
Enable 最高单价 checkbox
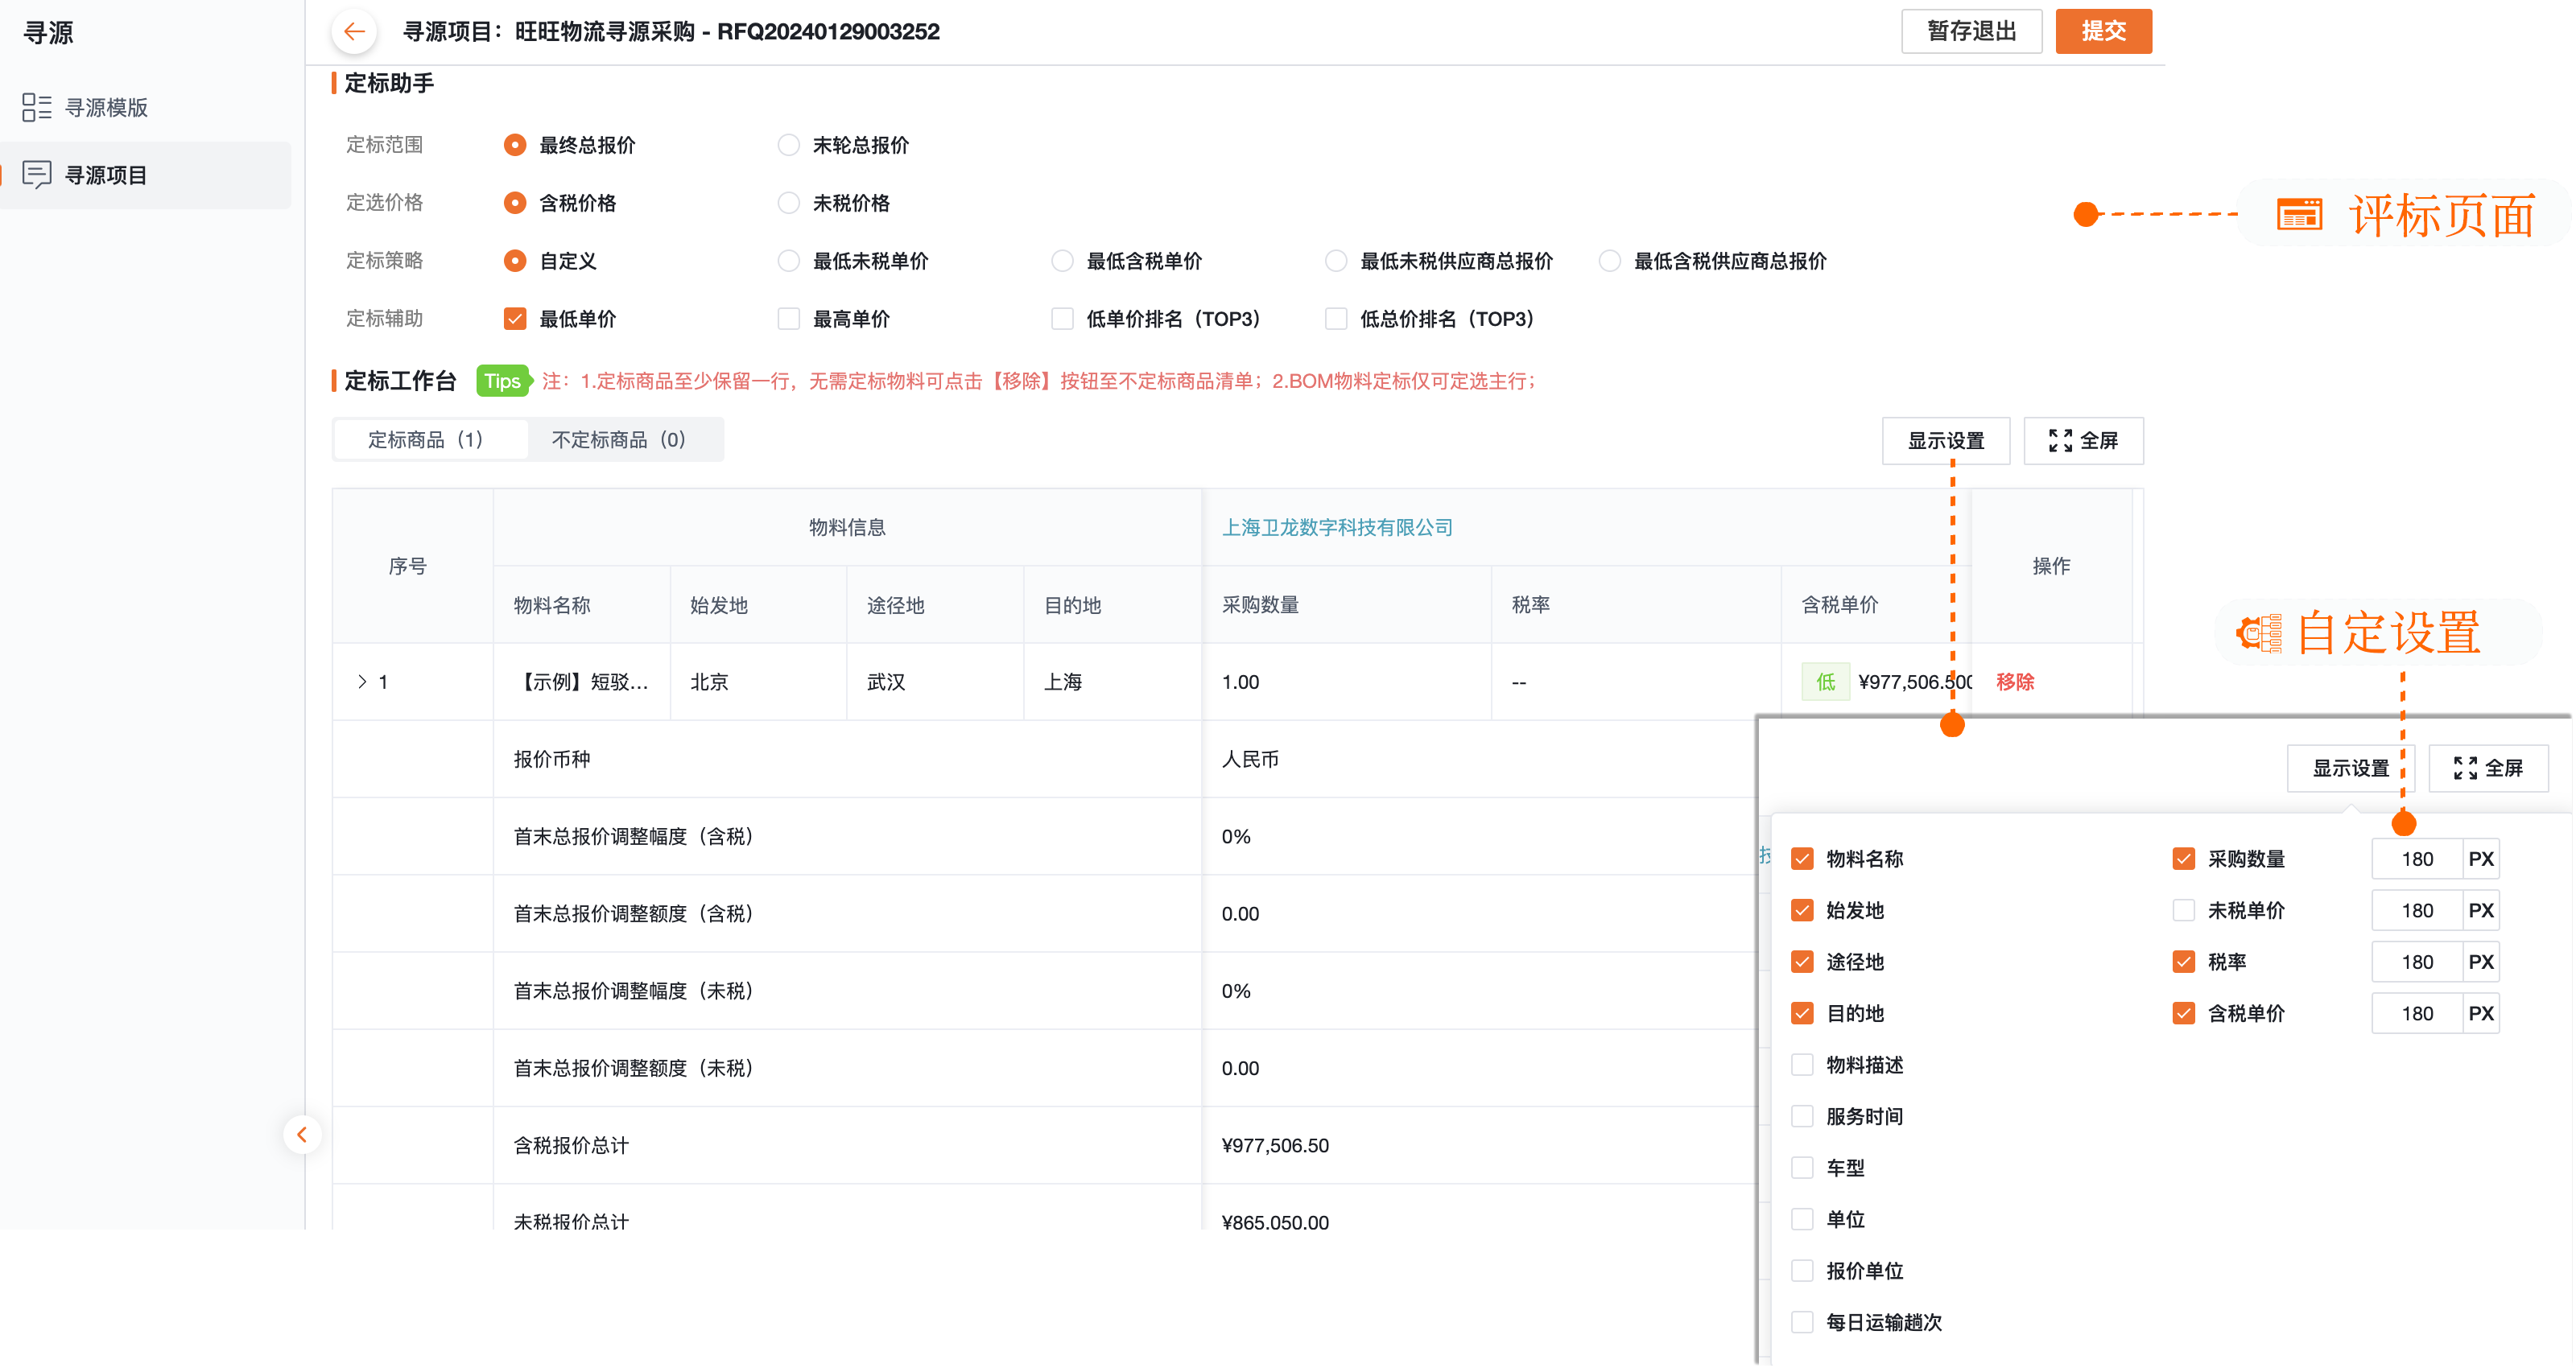click(x=789, y=319)
